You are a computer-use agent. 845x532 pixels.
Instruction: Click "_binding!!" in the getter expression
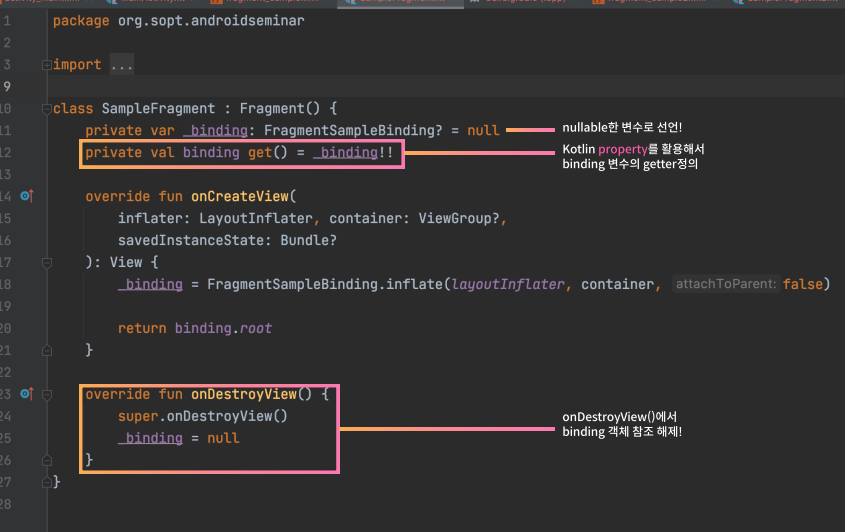tap(353, 153)
